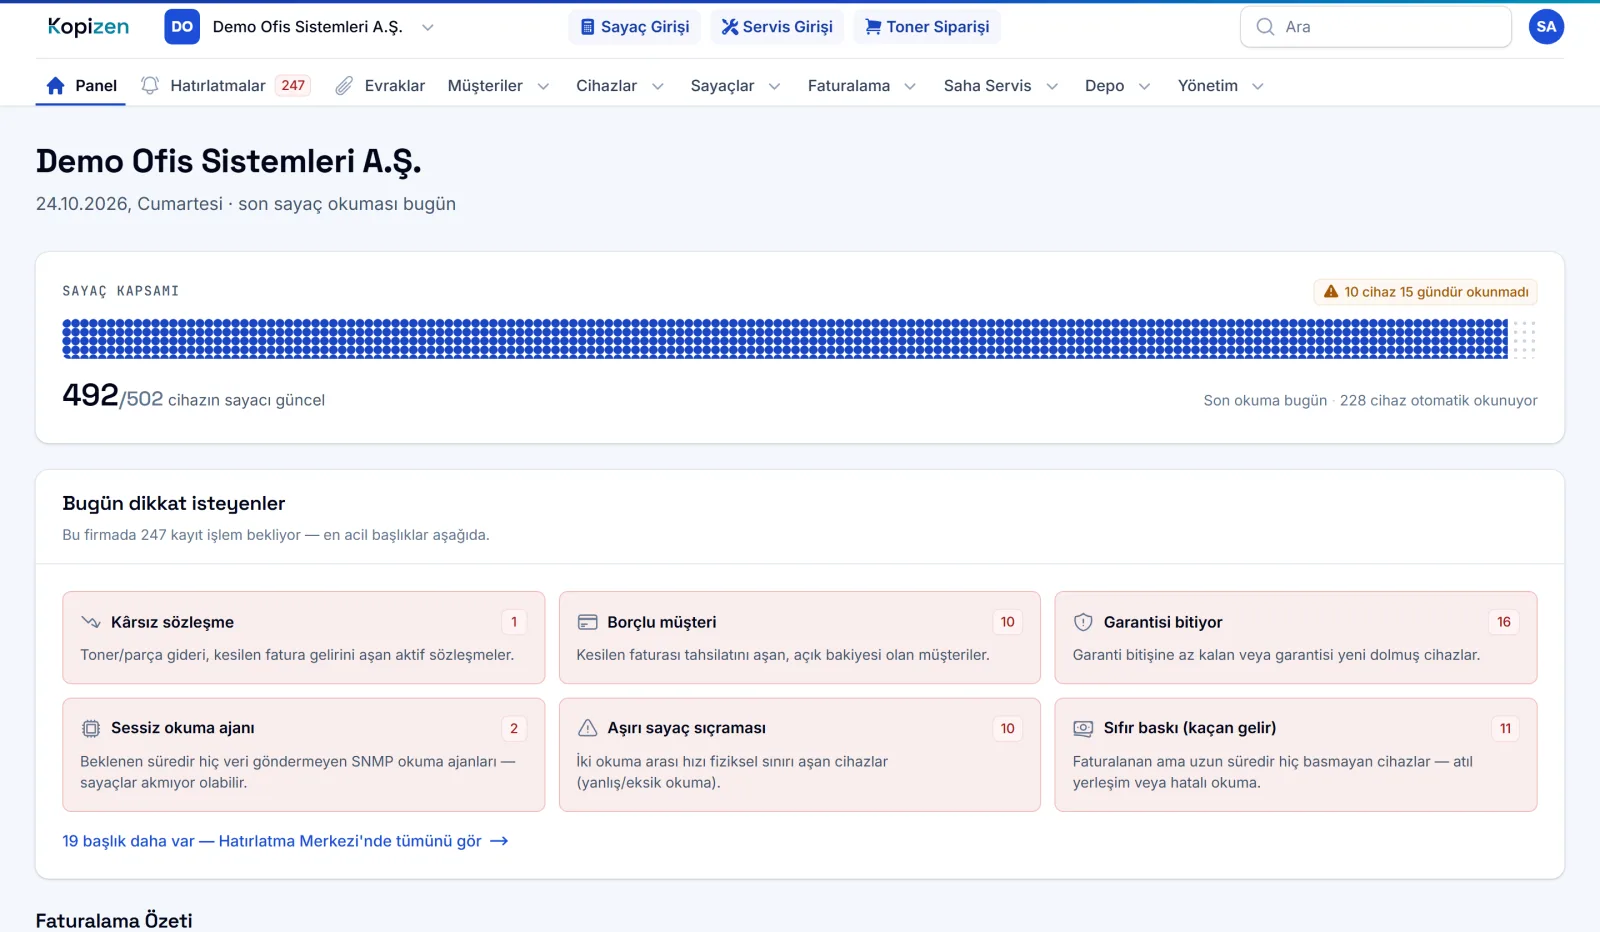Expand the Saha Servis menu

tap(1001, 86)
